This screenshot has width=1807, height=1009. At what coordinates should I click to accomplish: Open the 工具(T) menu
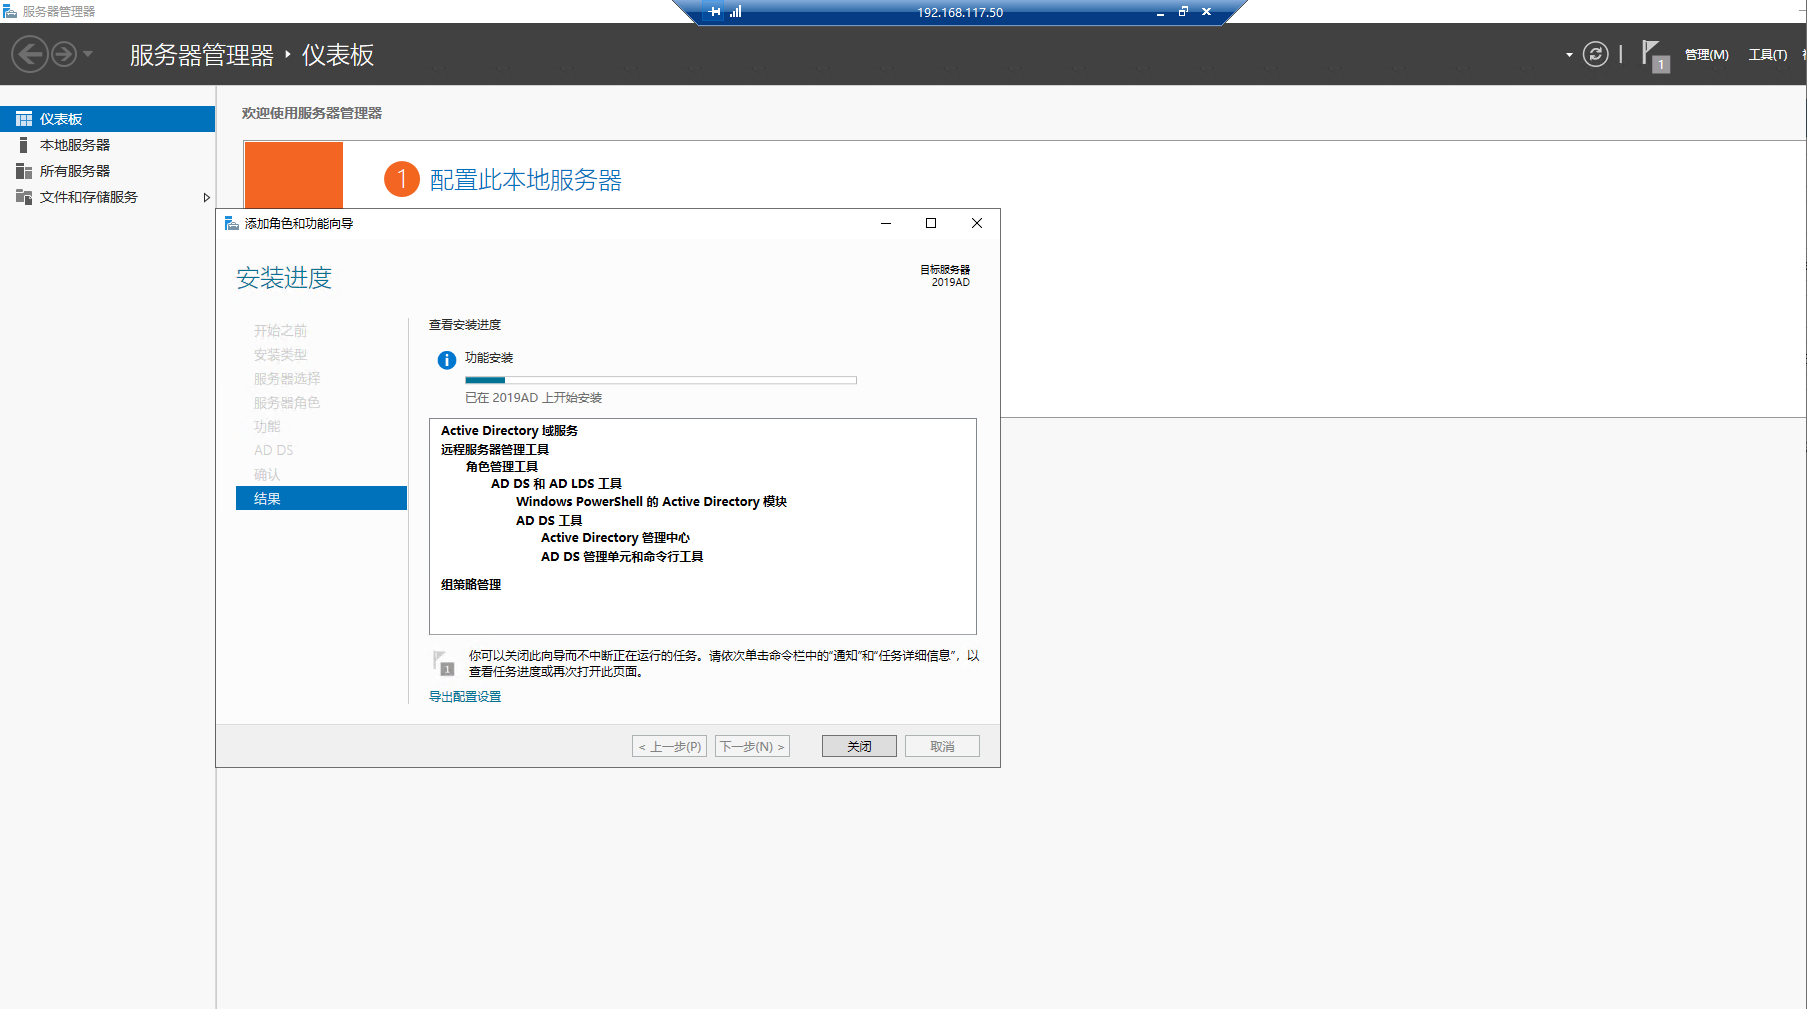(1767, 55)
